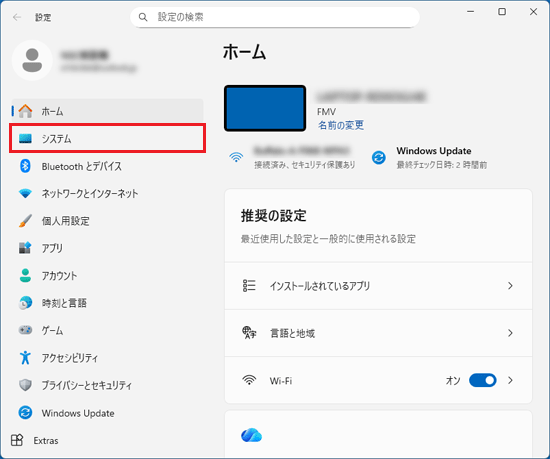Maximize the Settings window

pos(502,12)
